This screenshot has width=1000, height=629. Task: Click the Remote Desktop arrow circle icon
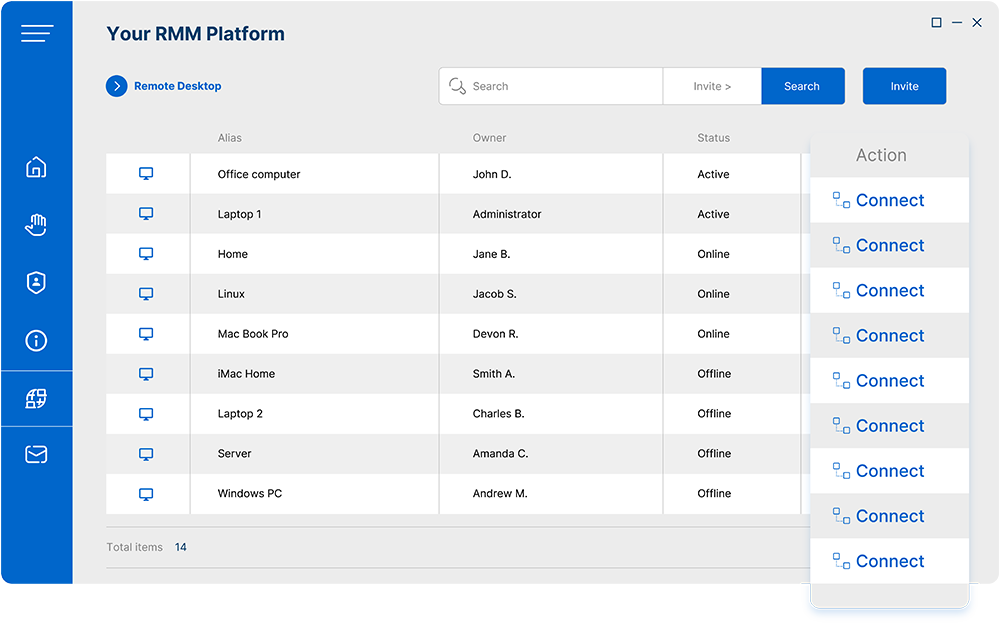[117, 86]
